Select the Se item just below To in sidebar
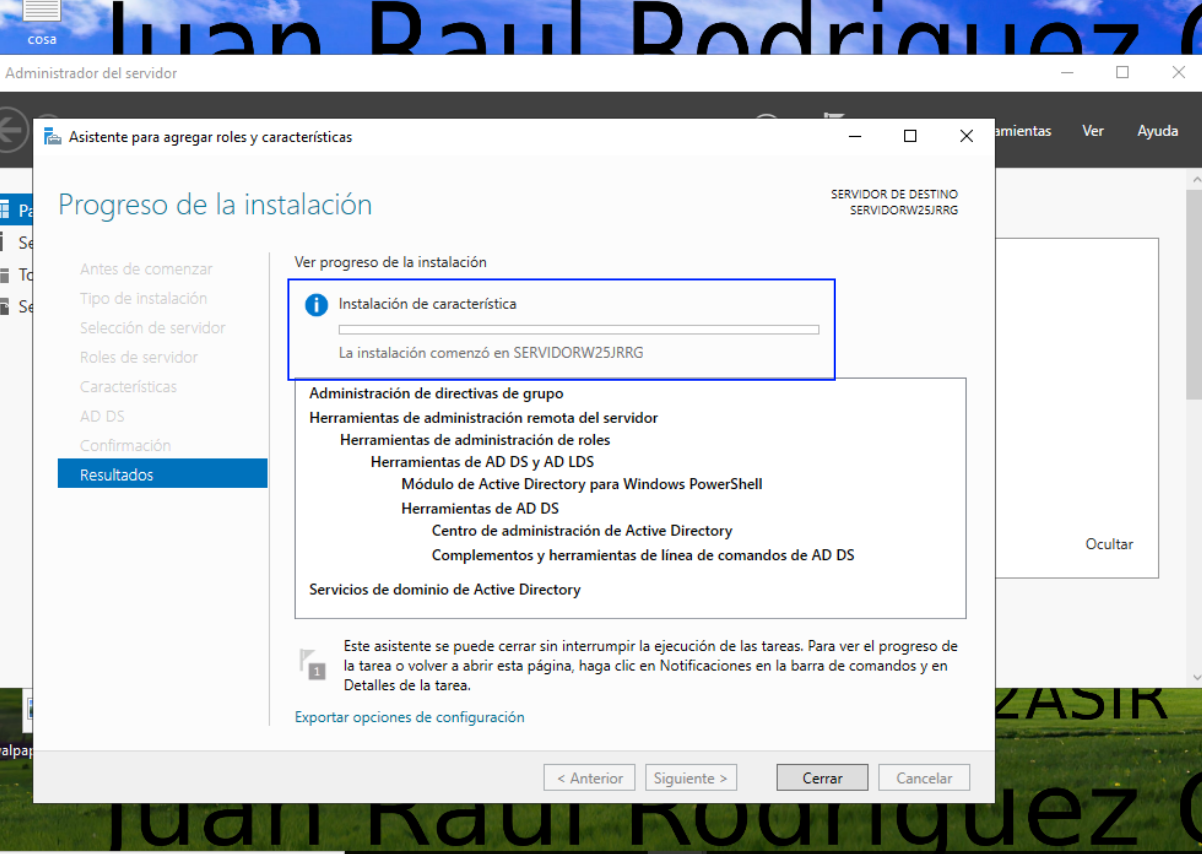This screenshot has width=1202, height=854. (x=17, y=307)
